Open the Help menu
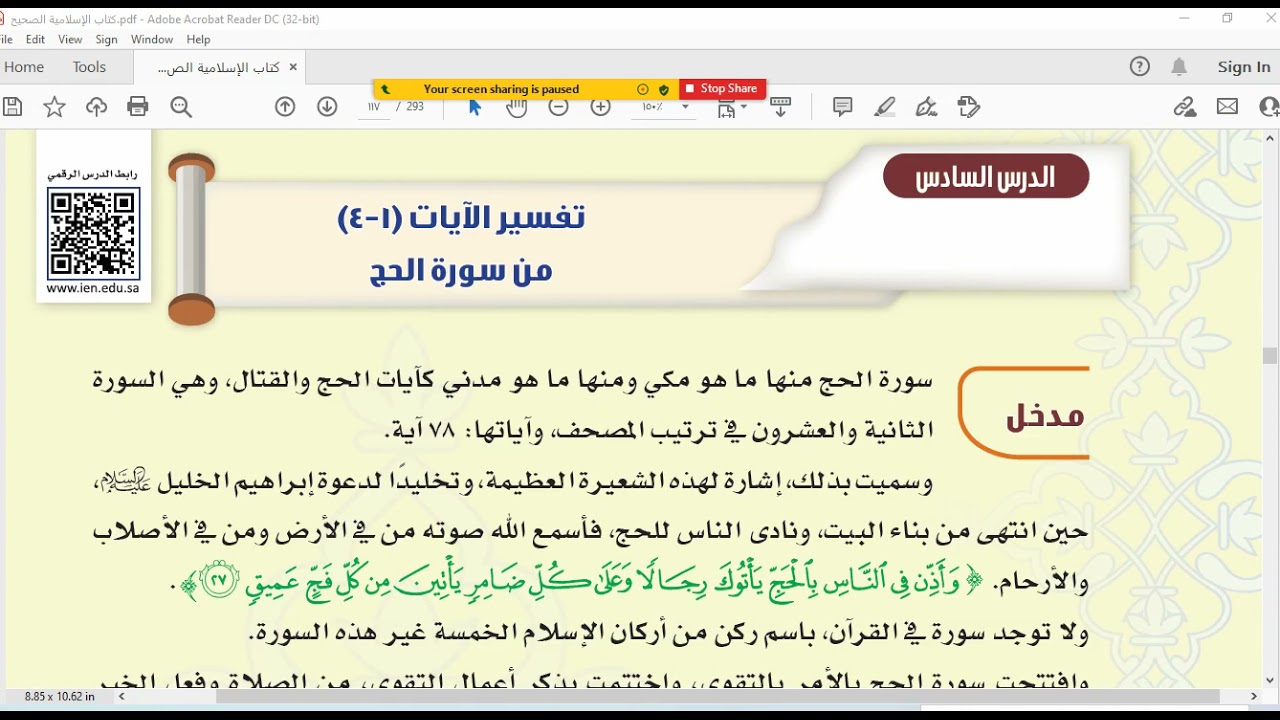 pos(198,39)
